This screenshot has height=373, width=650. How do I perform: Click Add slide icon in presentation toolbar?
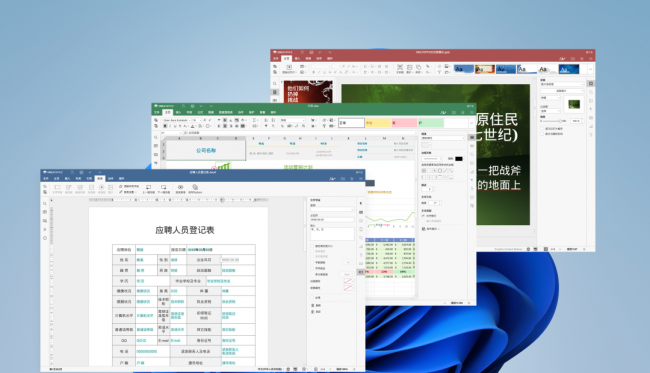coord(289,68)
